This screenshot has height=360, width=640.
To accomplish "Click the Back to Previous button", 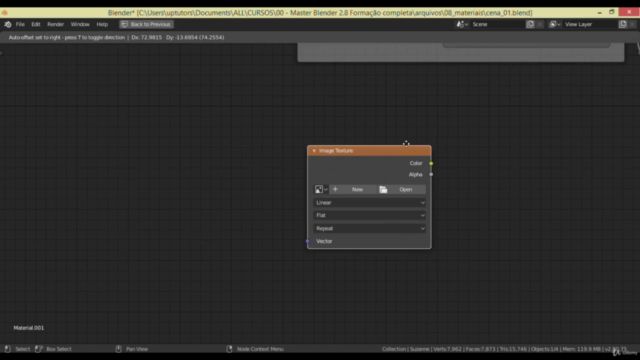I will click(146, 24).
